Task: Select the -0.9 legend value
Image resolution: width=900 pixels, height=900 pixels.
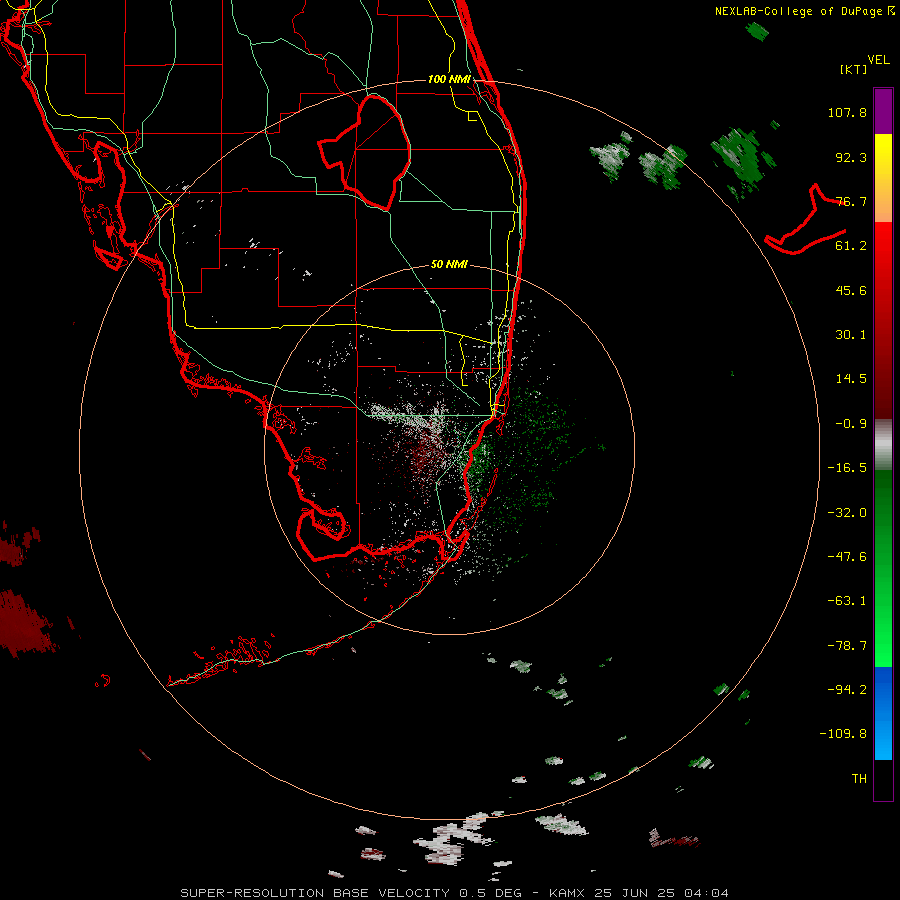Action: pos(851,424)
